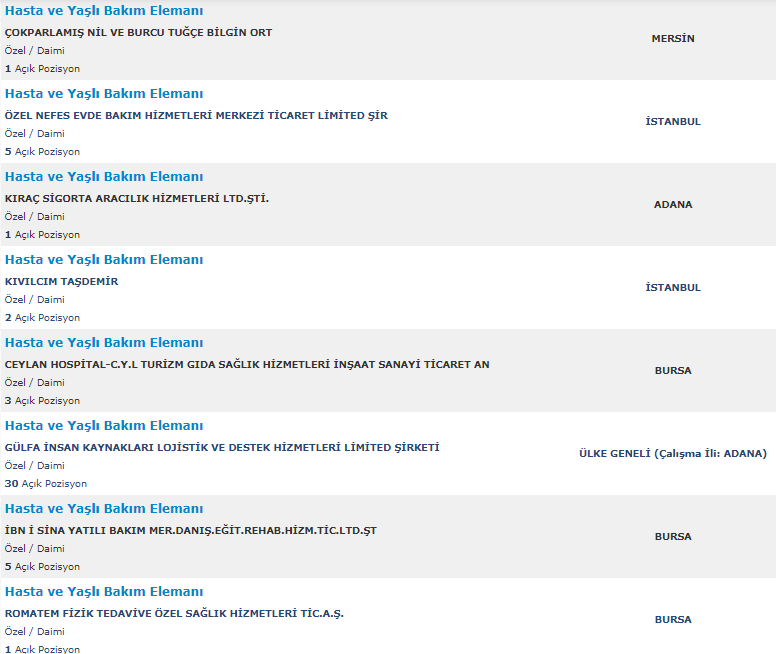Open the ROMATEM FİZİK TEDAVİ job title link
The image size is (776, 654).
click(104, 592)
